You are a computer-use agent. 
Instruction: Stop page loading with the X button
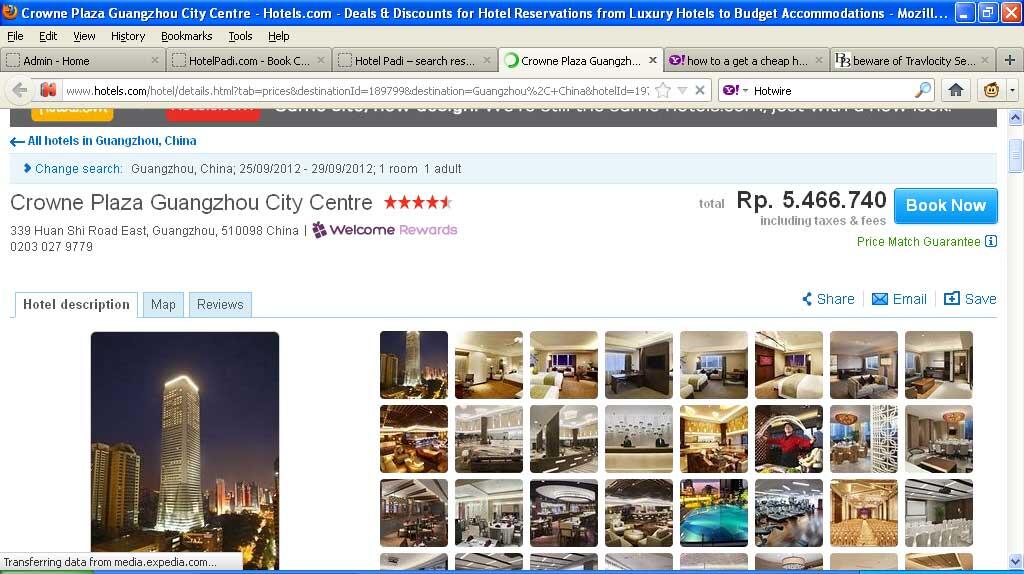coord(699,90)
